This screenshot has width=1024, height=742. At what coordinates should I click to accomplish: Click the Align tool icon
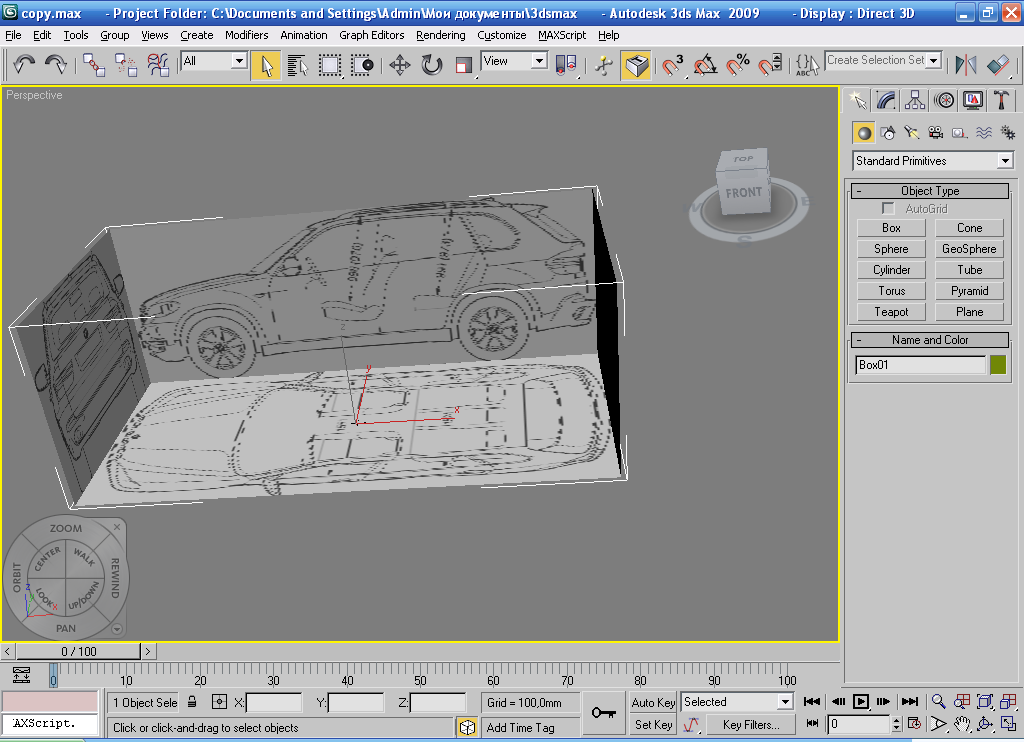998,65
